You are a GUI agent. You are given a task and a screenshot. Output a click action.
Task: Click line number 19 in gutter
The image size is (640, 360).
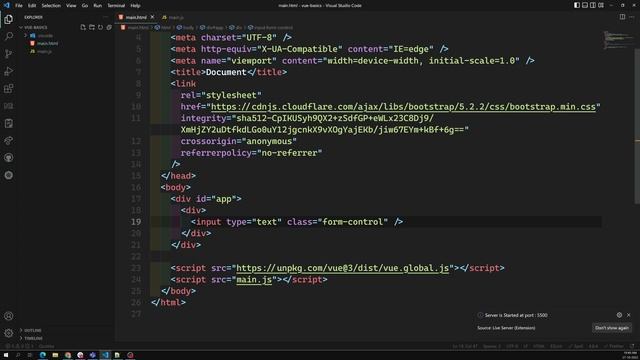[x=136, y=222]
